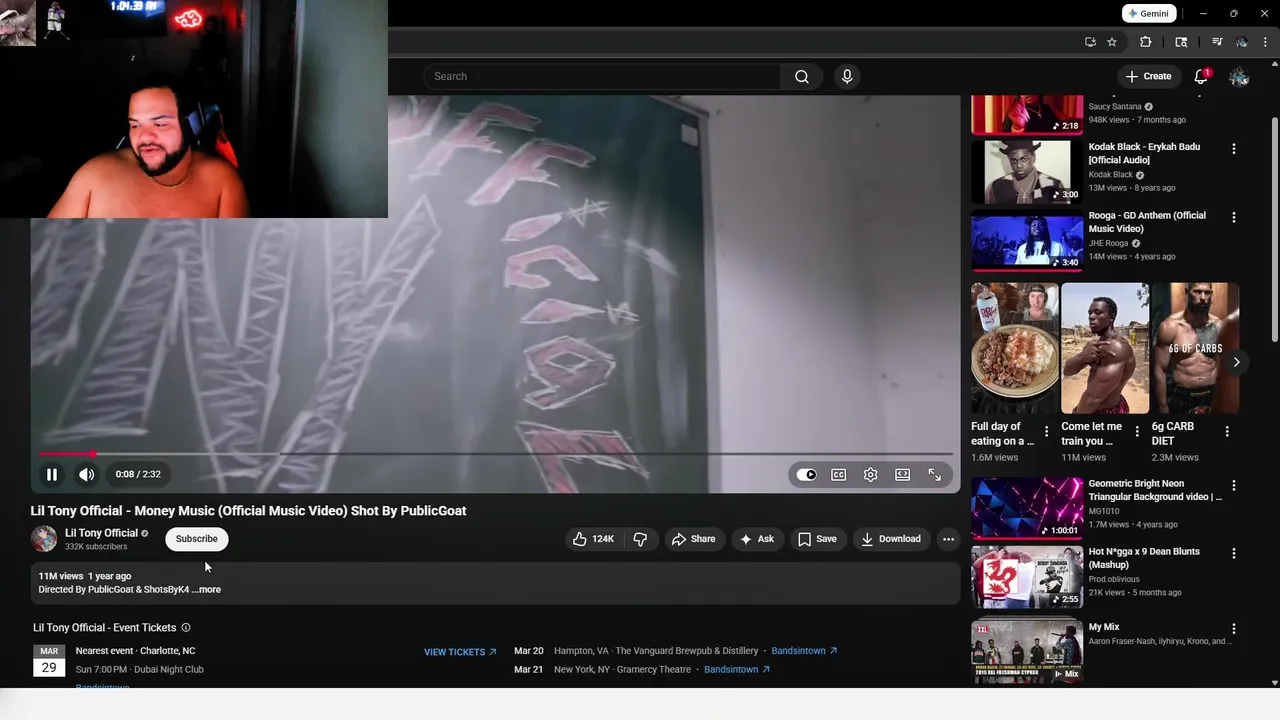Switch to theater mode

coord(903,475)
